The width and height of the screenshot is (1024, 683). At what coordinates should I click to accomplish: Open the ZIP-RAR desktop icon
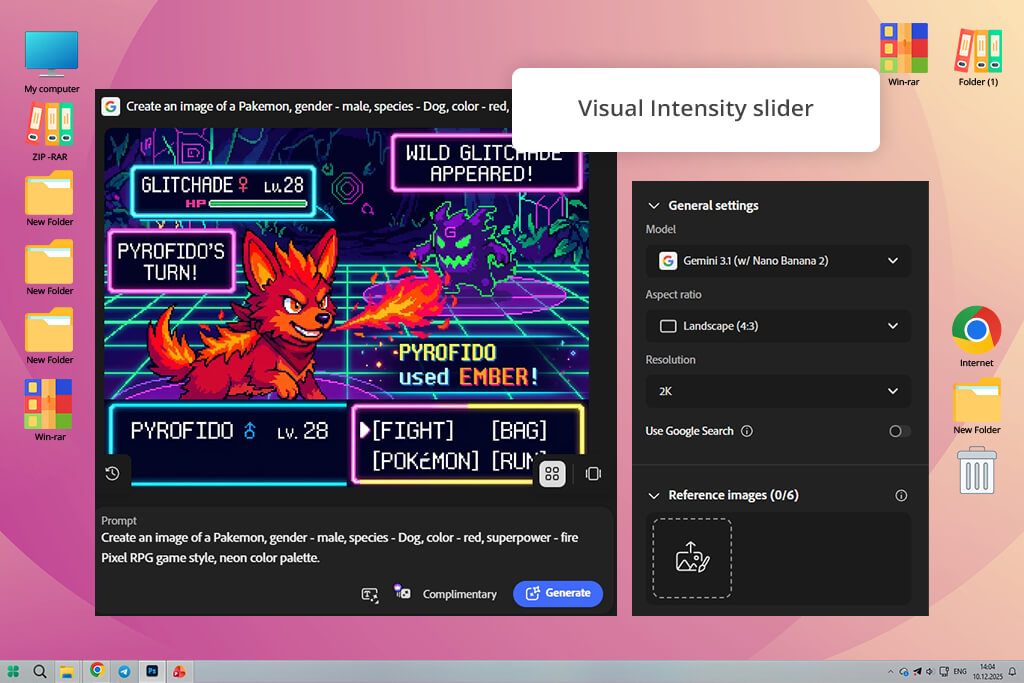(x=50, y=131)
